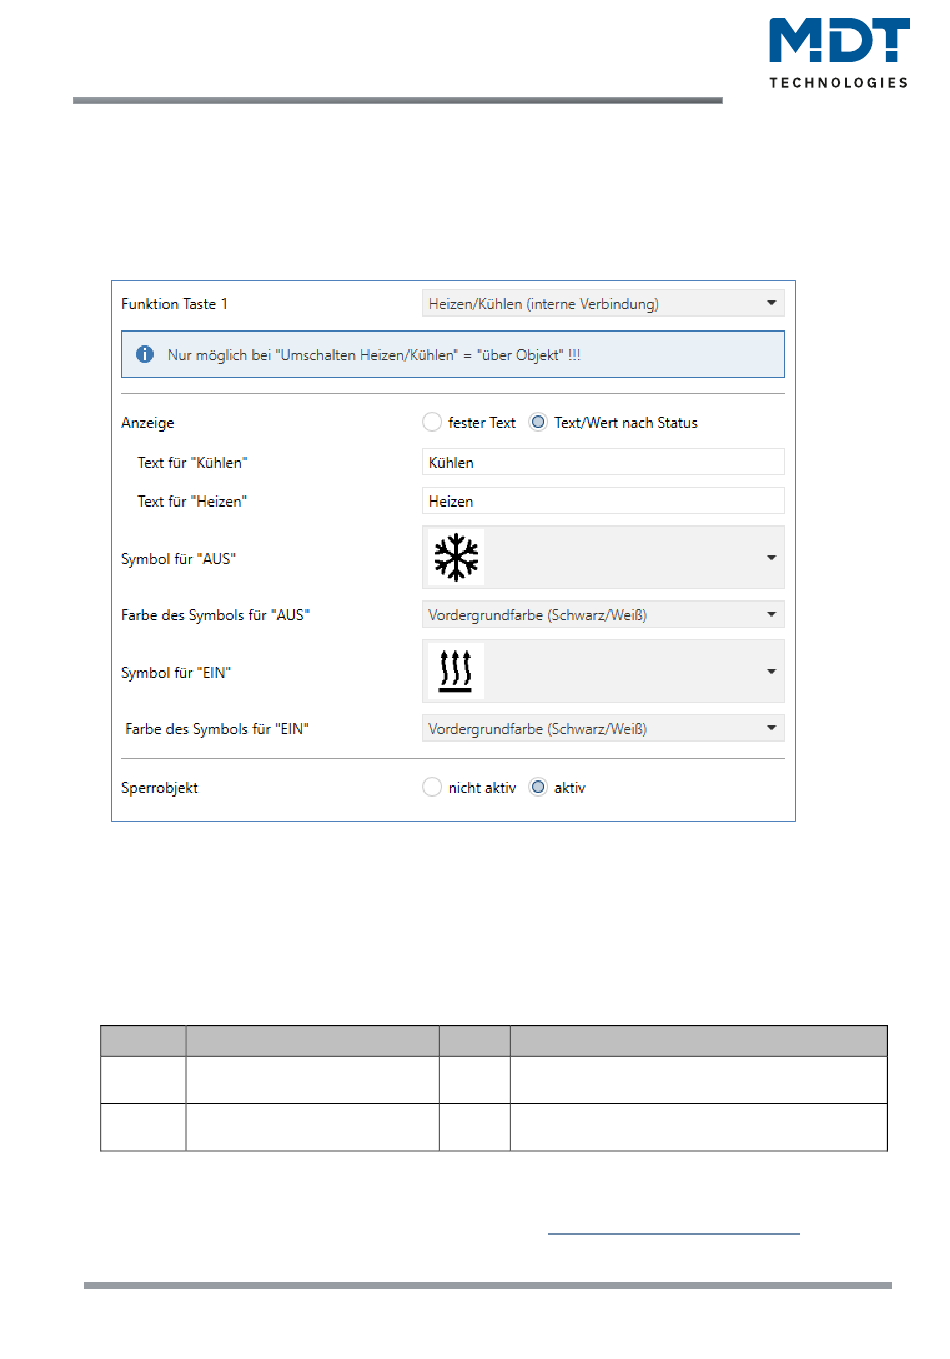This screenshot has height=1359, width=950.
Task: Select "fester Text" radio button
Action: tap(432, 423)
